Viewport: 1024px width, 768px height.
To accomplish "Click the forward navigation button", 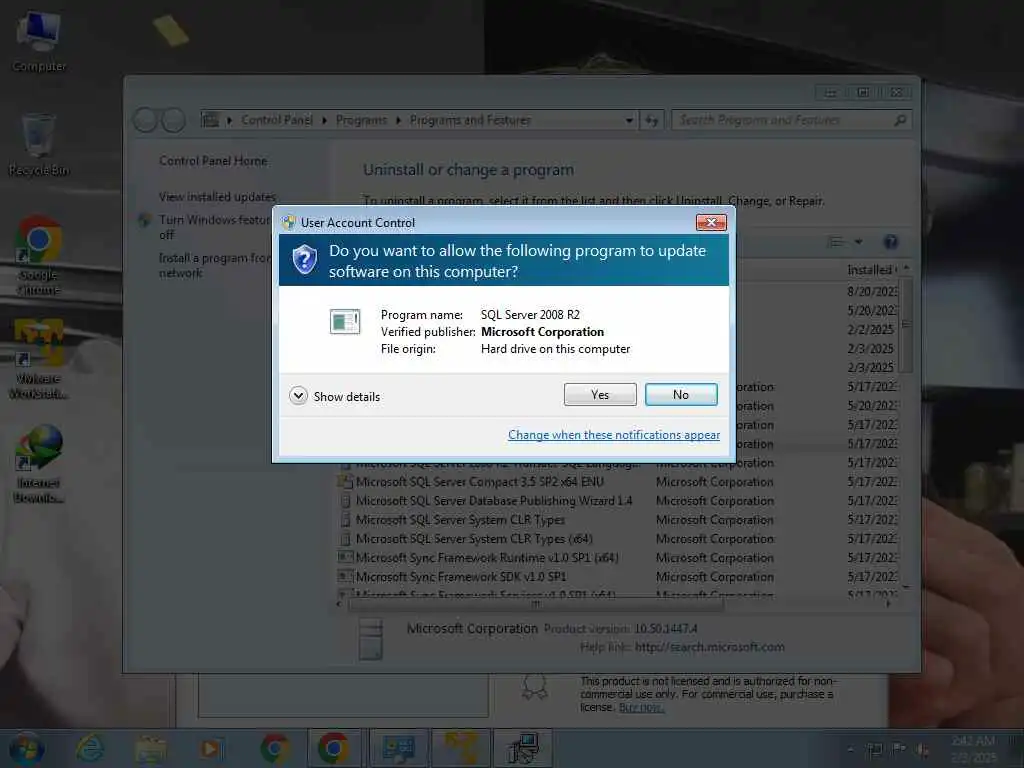I will [x=173, y=120].
